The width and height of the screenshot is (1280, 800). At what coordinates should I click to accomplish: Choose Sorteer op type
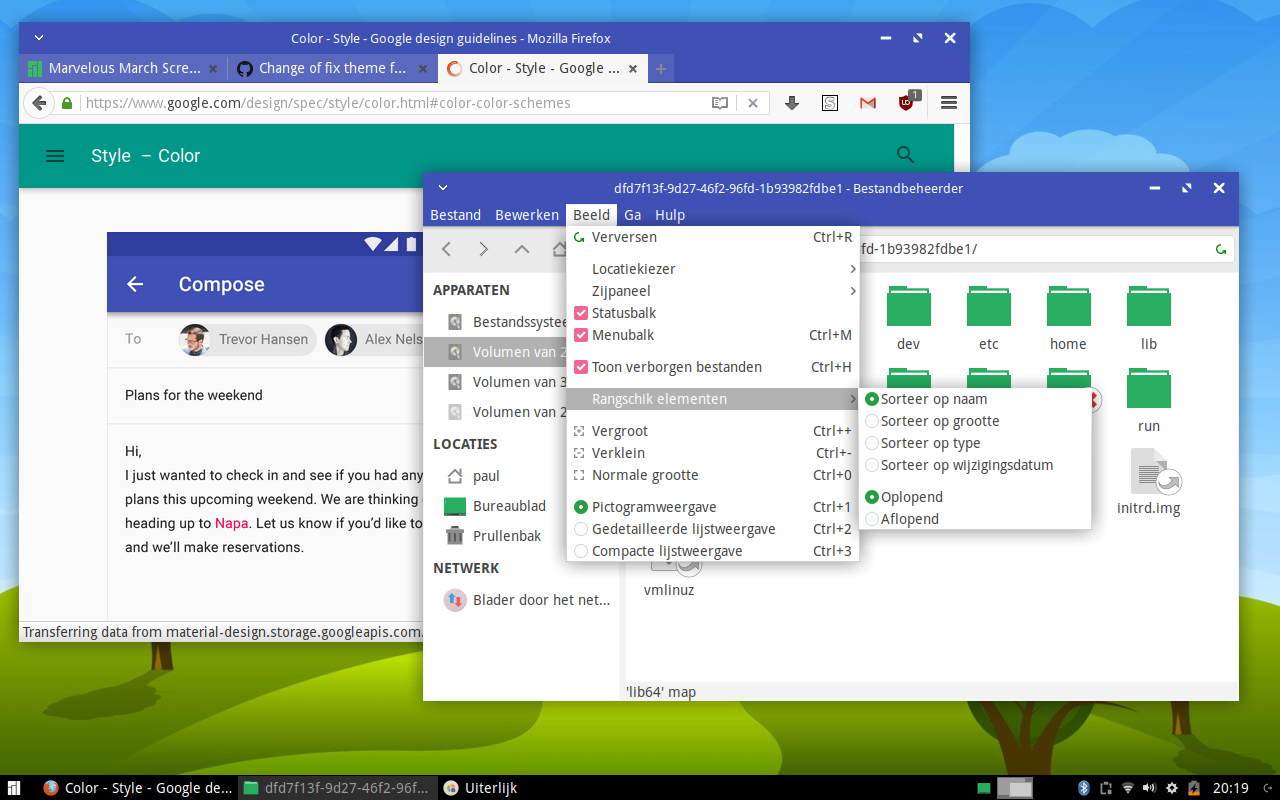click(x=975, y=443)
